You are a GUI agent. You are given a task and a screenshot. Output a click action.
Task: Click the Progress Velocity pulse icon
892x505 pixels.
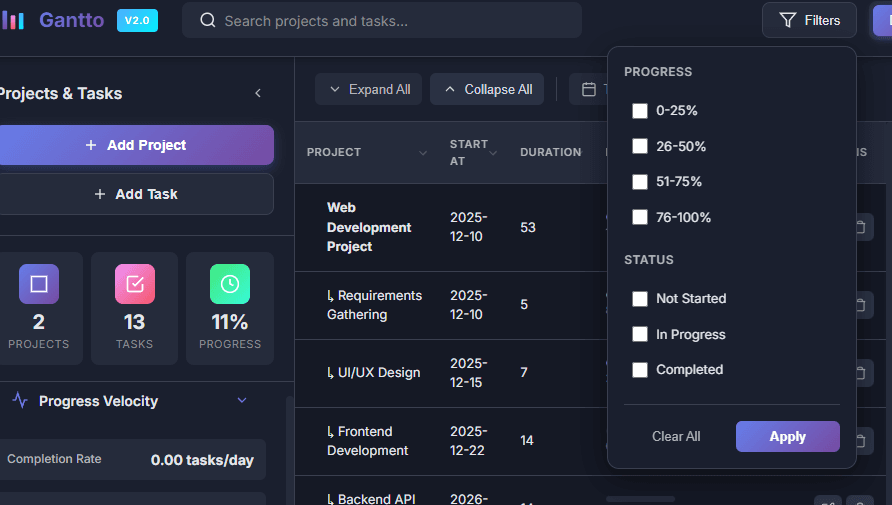pos(20,401)
